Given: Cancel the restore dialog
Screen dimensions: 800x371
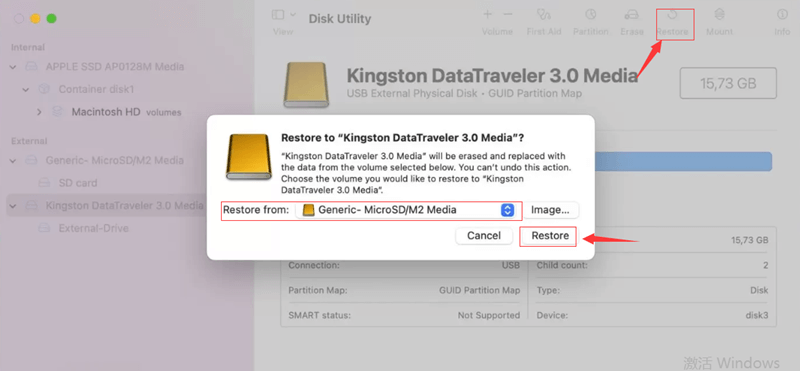Looking at the screenshot, I should (x=484, y=236).
